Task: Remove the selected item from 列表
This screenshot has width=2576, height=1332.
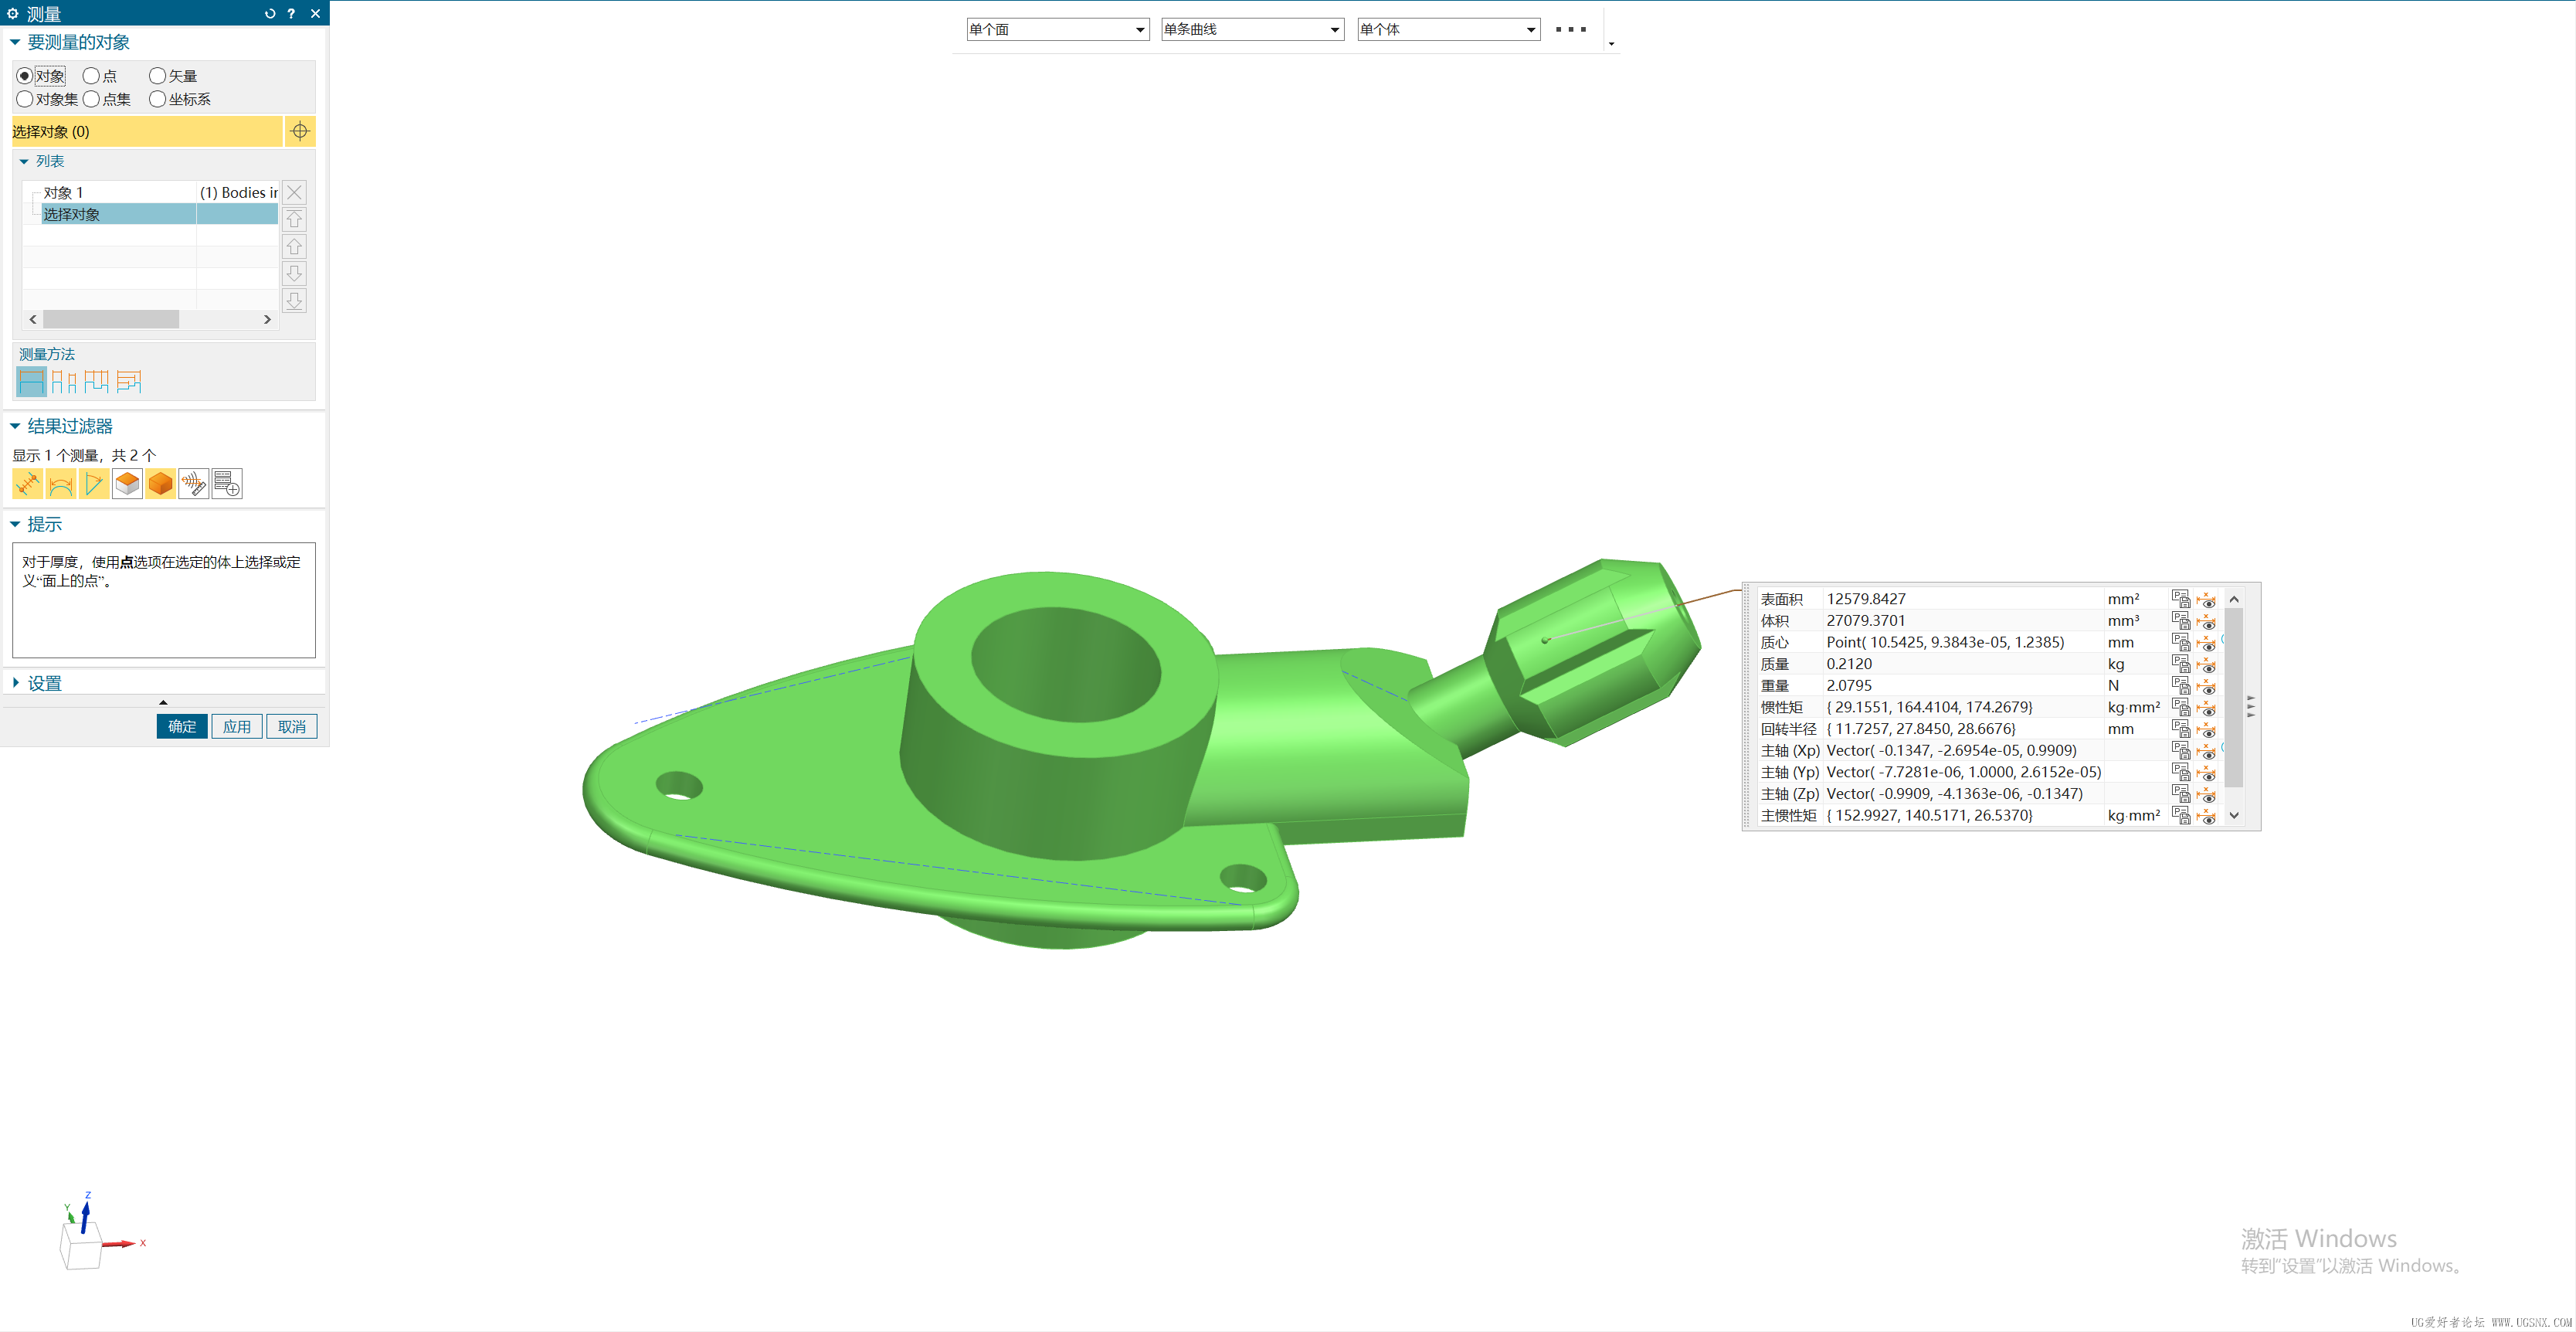Action: (294, 192)
